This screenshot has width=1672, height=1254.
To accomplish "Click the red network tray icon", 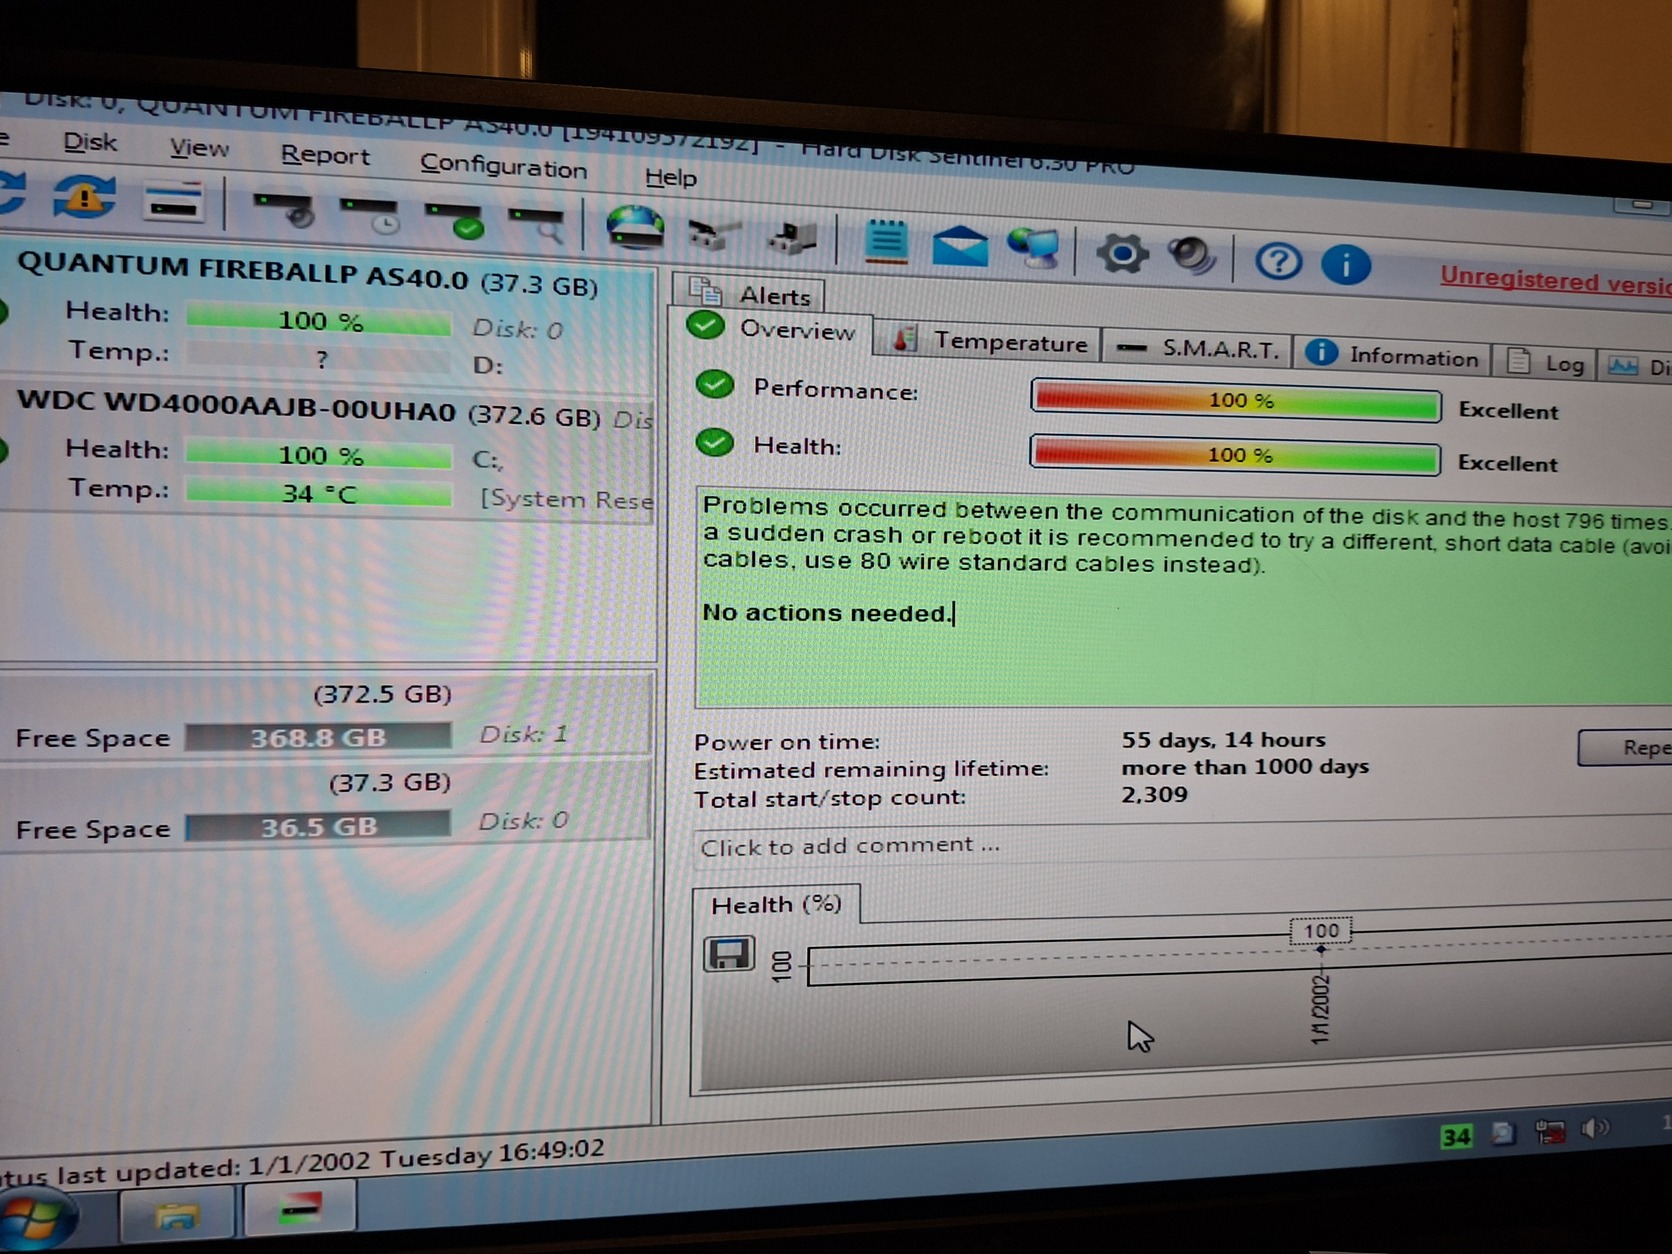I will 1549,1131.
